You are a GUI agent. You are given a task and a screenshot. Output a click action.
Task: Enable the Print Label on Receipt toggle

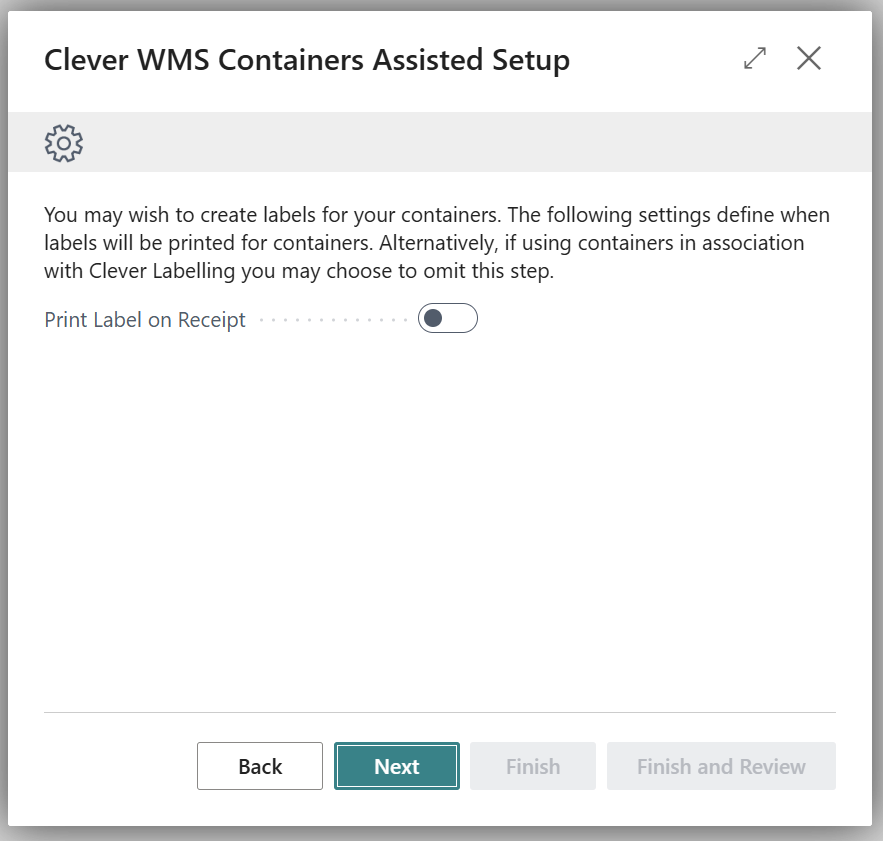tap(447, 319)
